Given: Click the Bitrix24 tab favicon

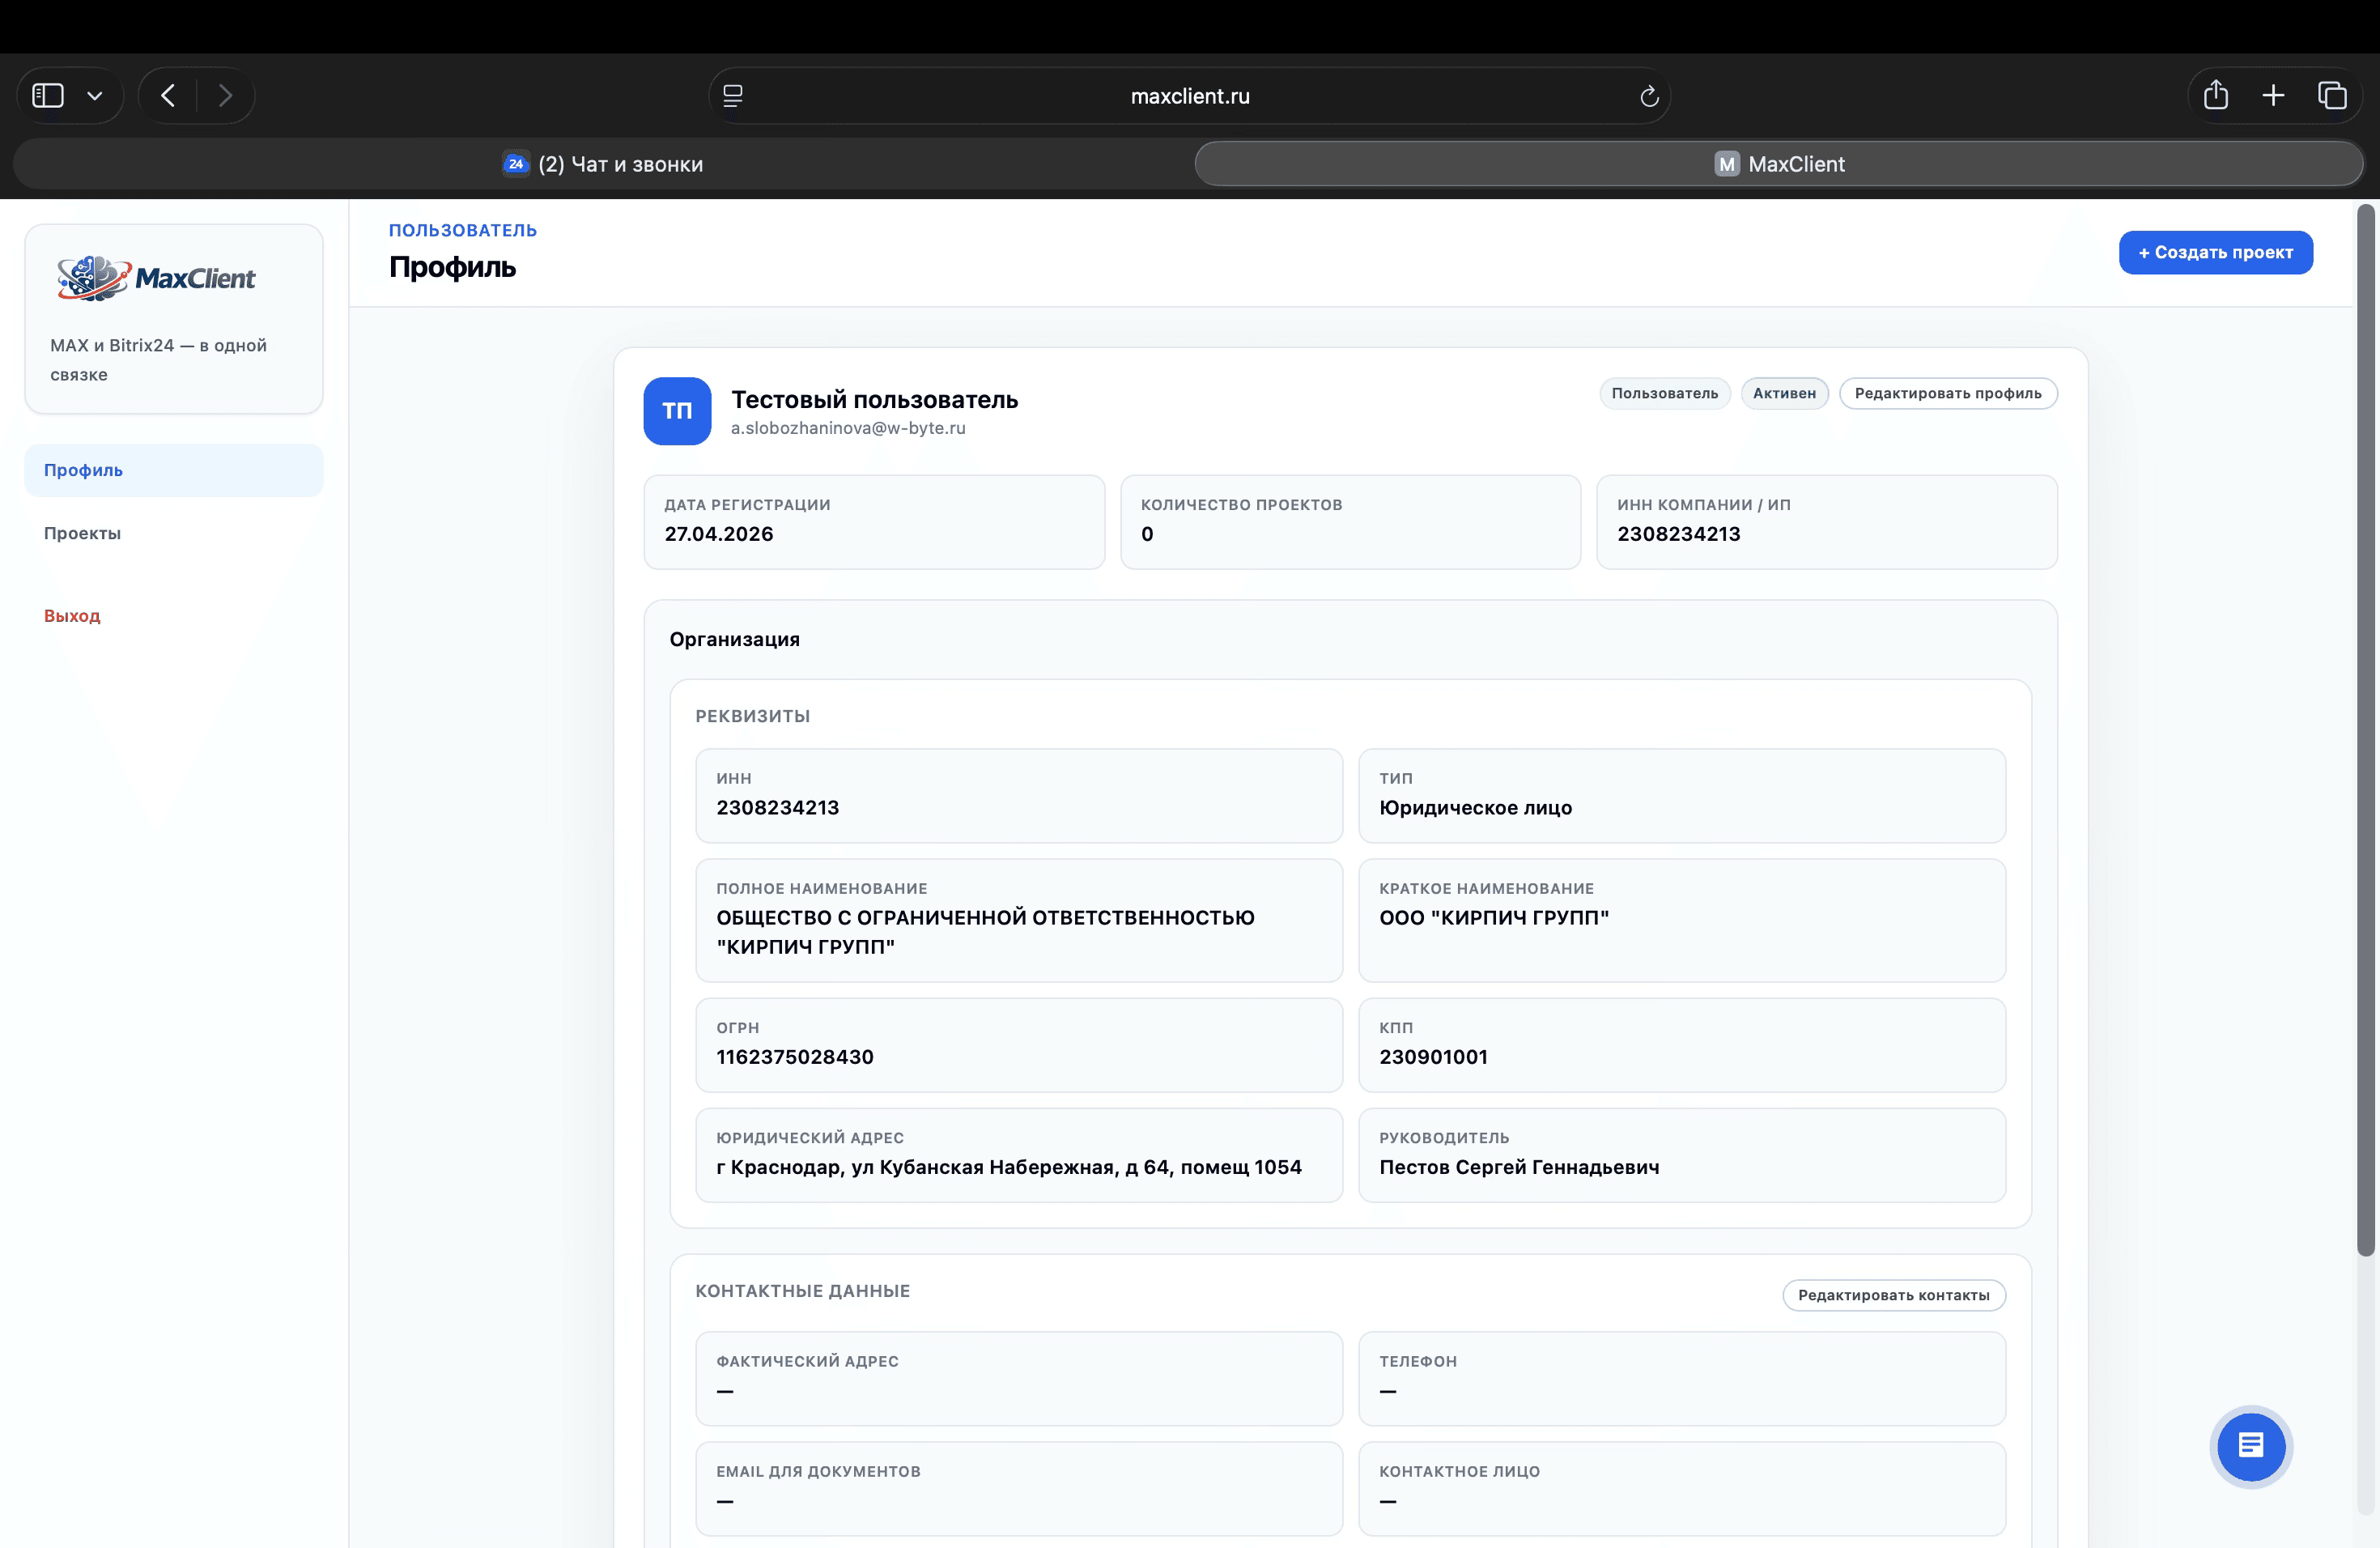Looking at the screenshot, I should pos(516,164).
